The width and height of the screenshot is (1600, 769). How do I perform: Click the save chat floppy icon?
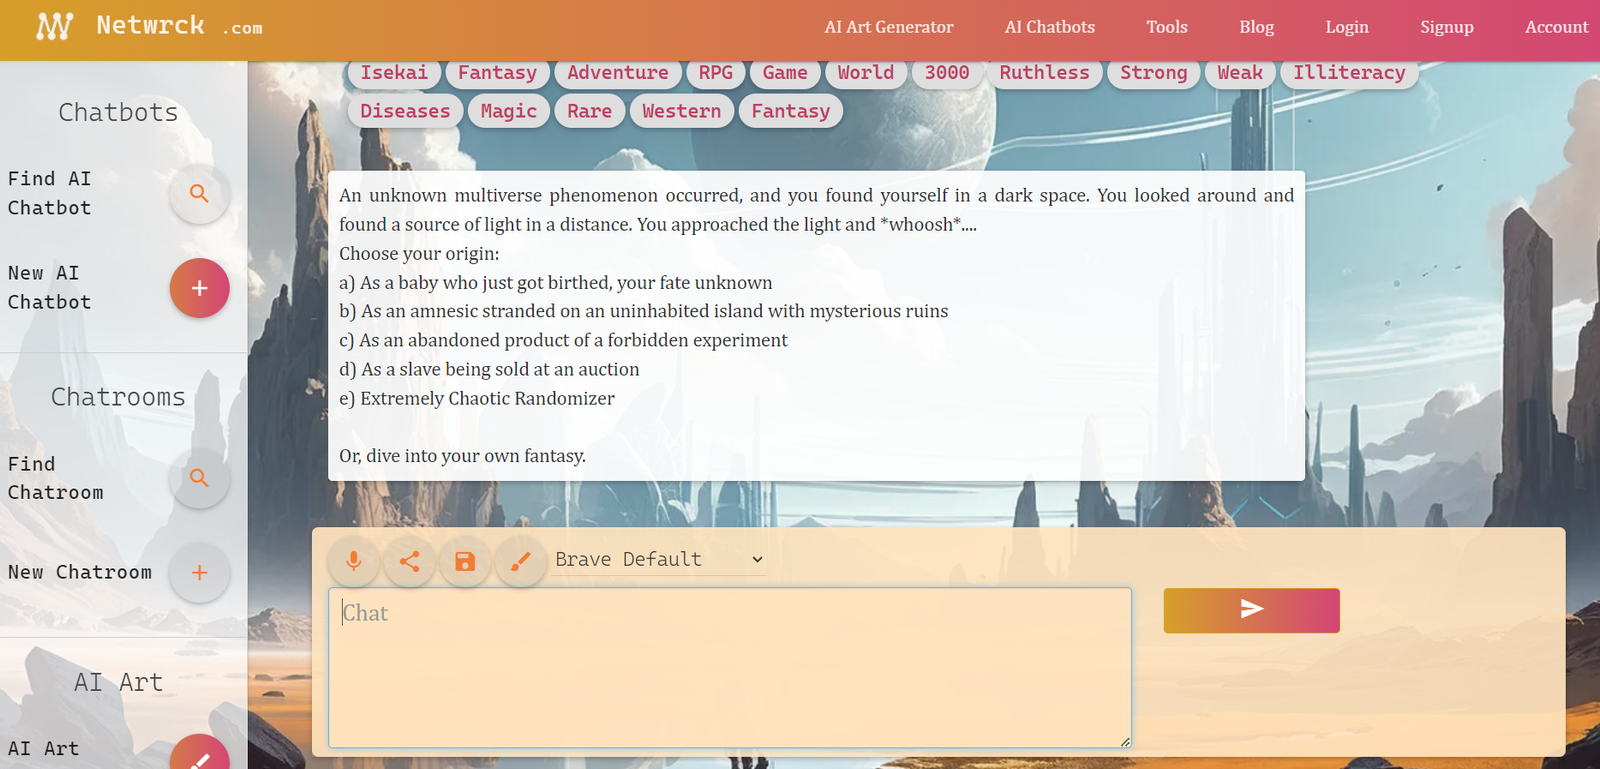465,561
